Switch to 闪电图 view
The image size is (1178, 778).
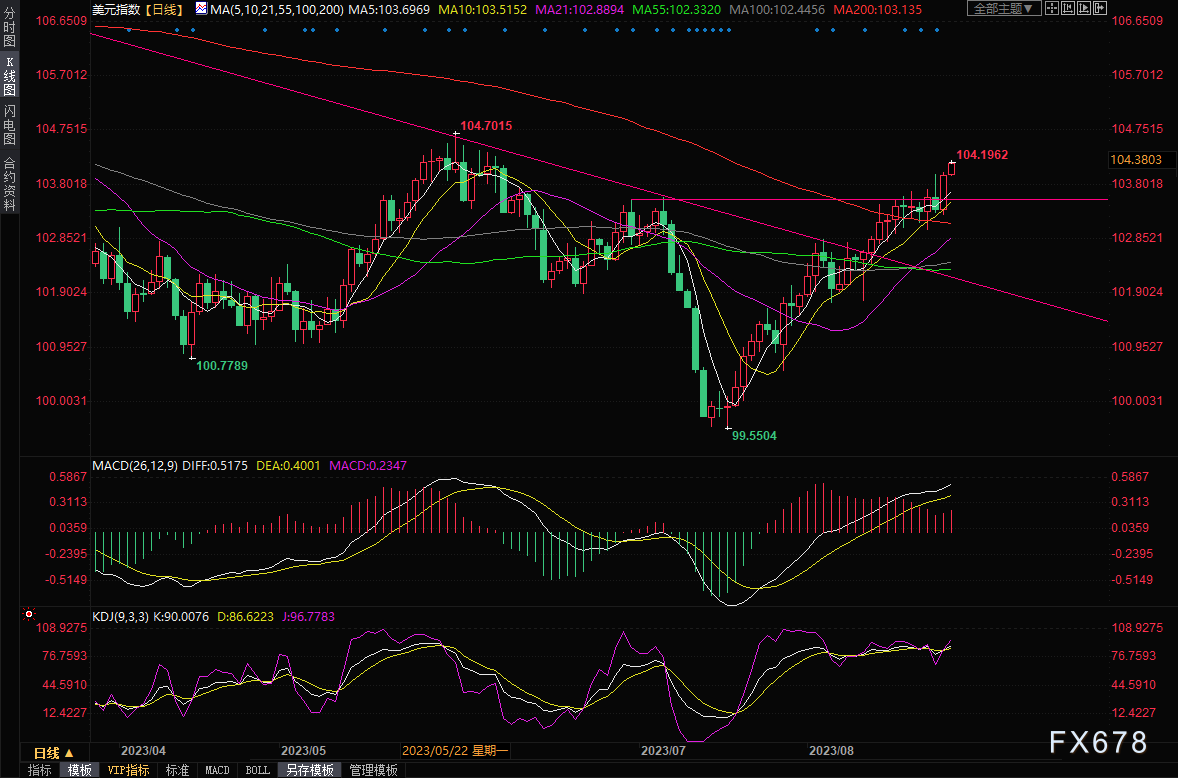tap(9, 125)
